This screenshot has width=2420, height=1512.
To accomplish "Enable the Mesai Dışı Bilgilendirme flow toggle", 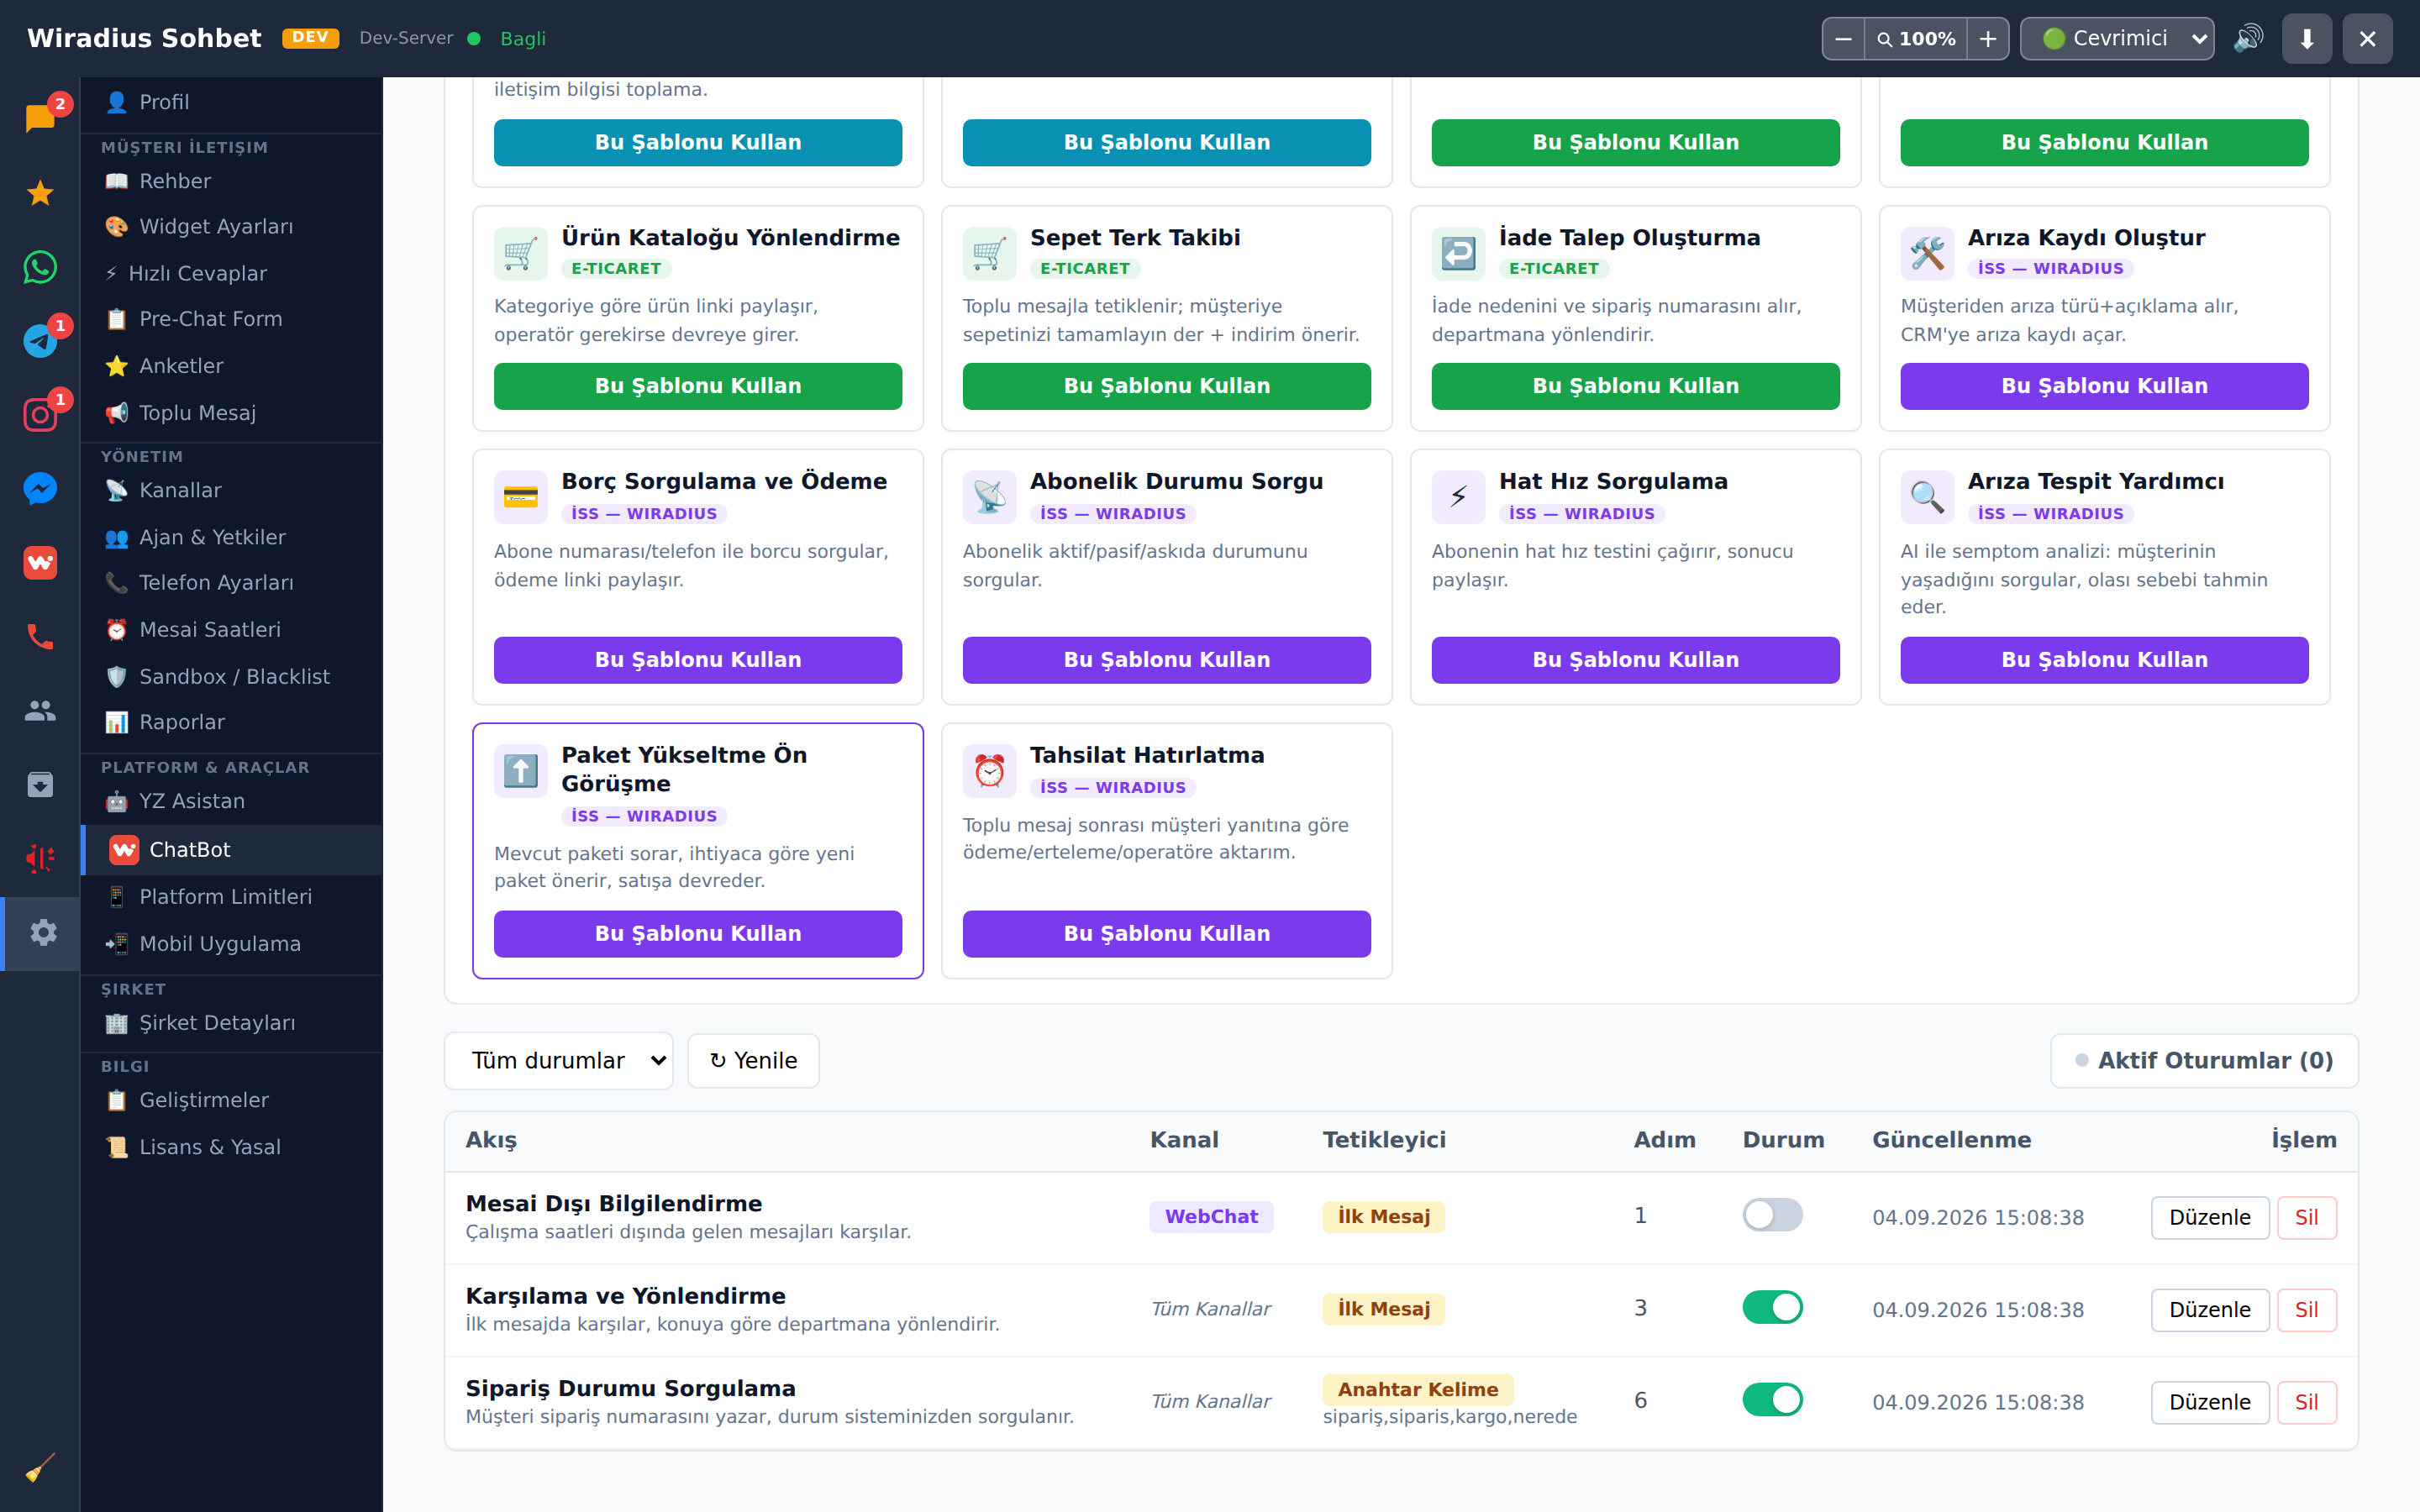I will tap(1772, 1216).
